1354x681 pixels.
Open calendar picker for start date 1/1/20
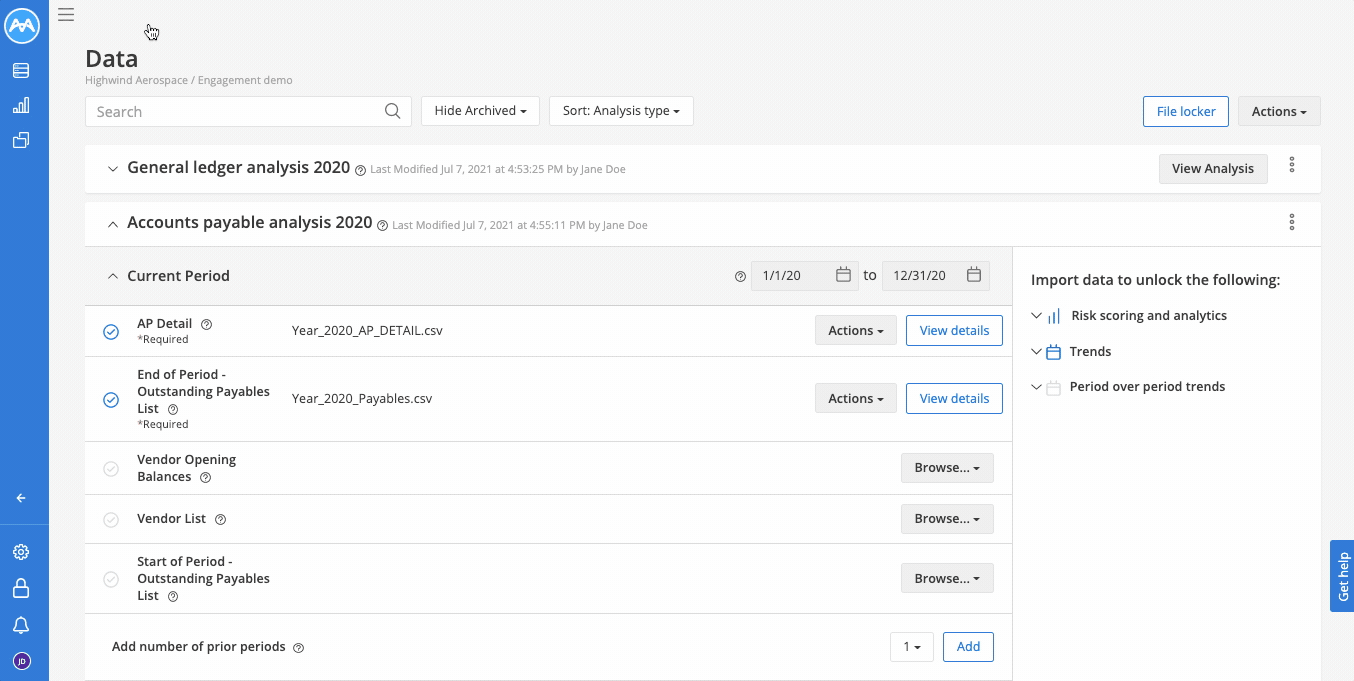[x=843, y=275]
